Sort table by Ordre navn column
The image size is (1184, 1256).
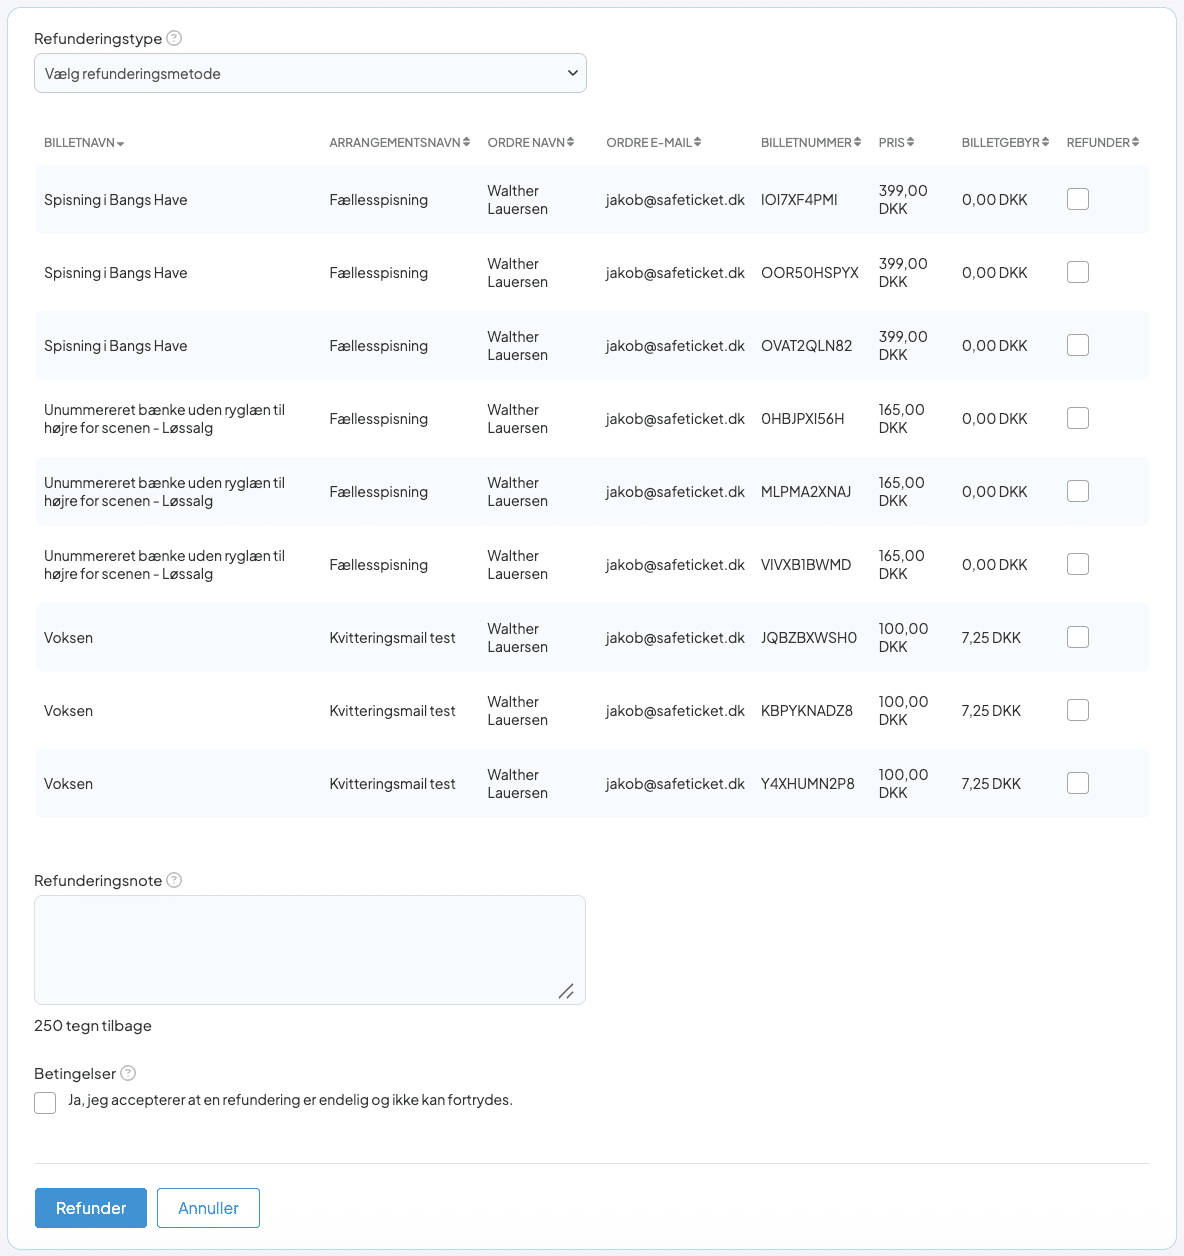(x=570, y=142)
